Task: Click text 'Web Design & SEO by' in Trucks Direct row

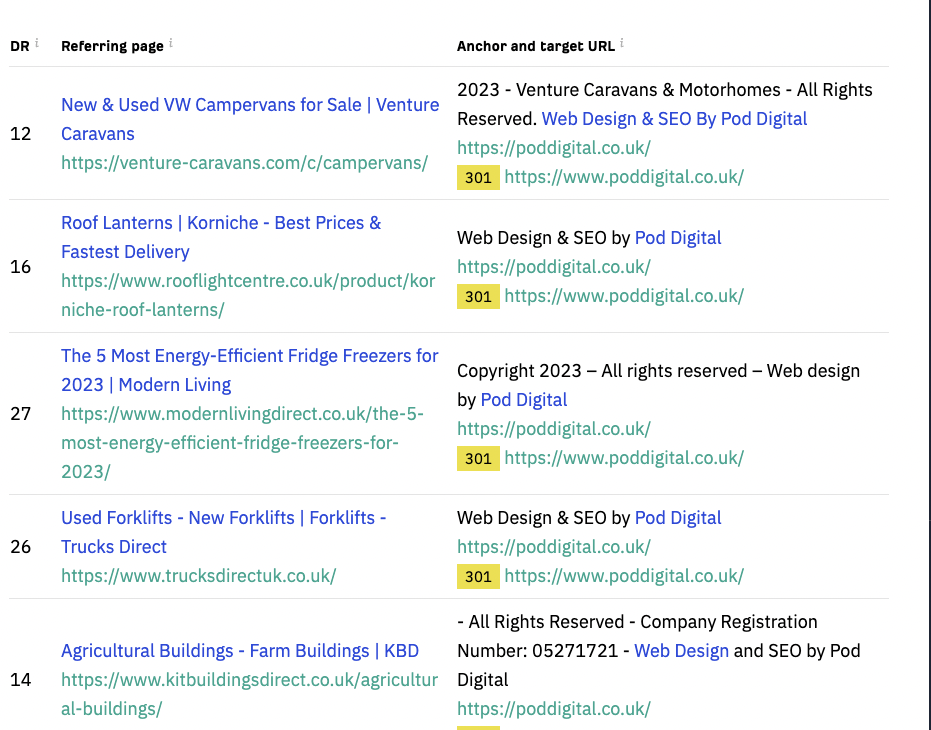Action: 543,518
